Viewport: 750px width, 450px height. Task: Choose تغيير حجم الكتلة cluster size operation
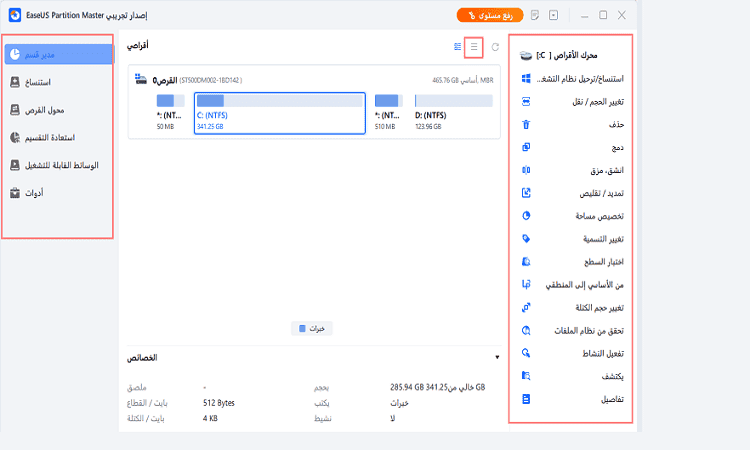(x=572, y=308)
